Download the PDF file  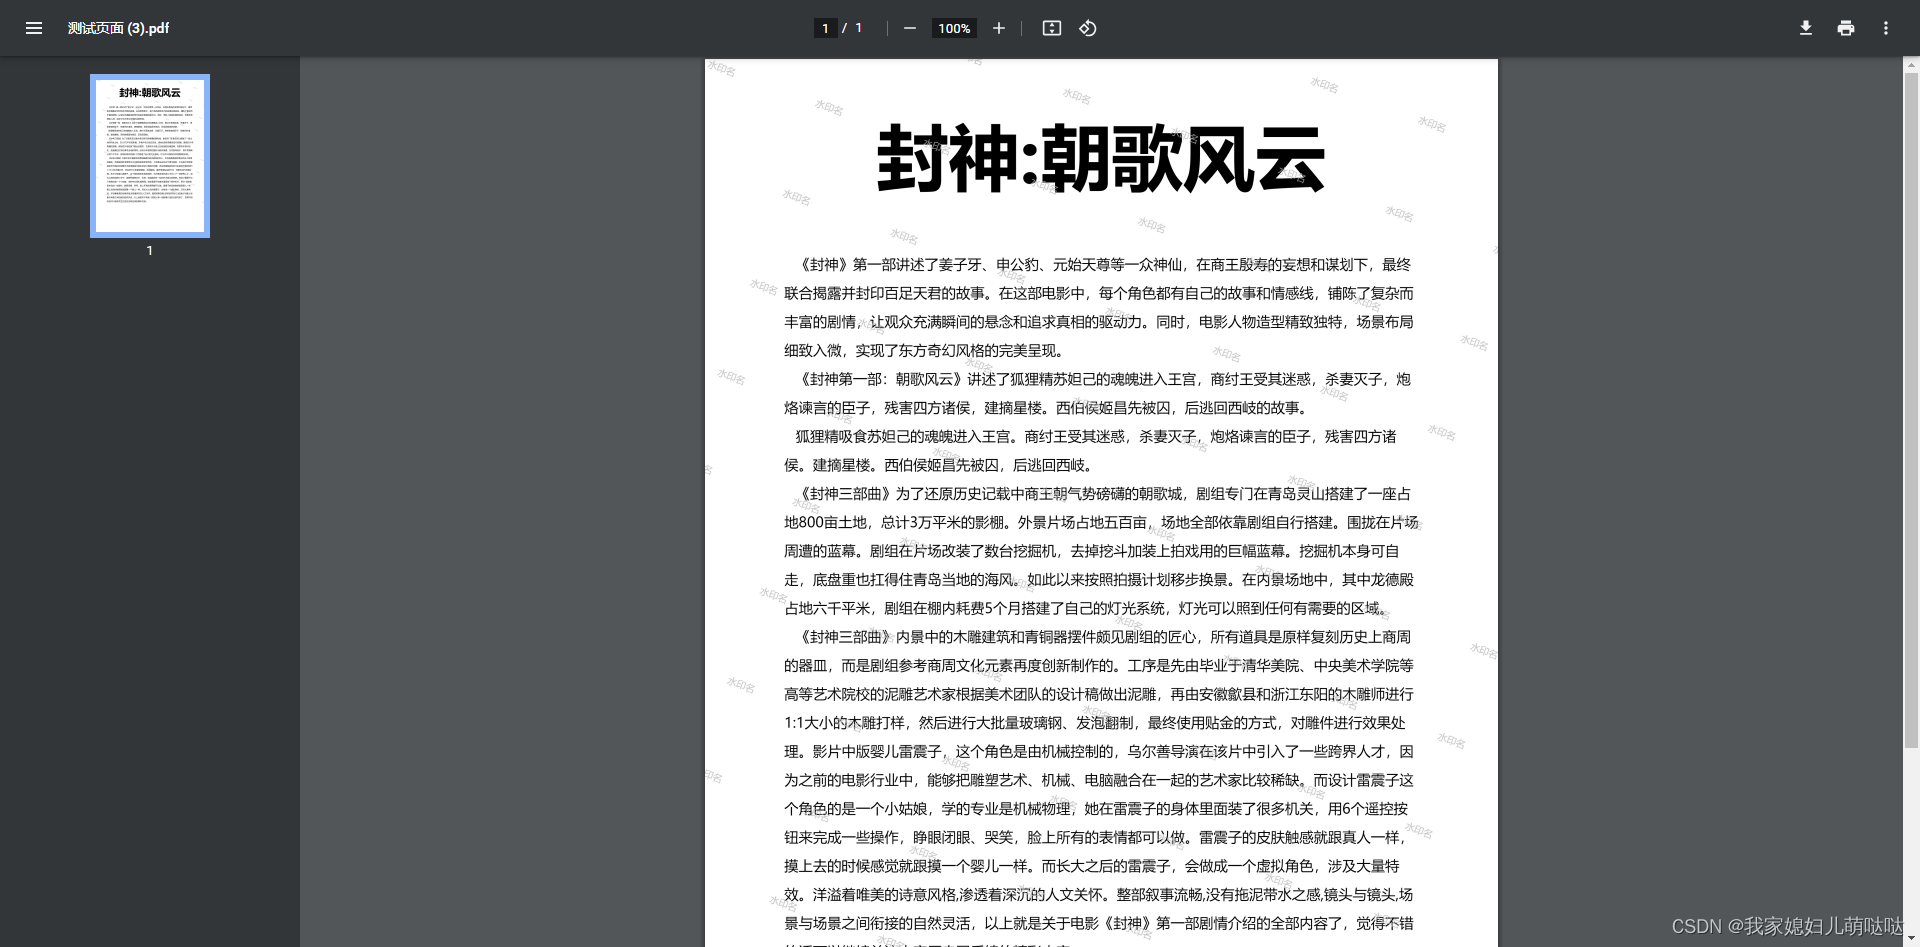[x=1806, y=28]
